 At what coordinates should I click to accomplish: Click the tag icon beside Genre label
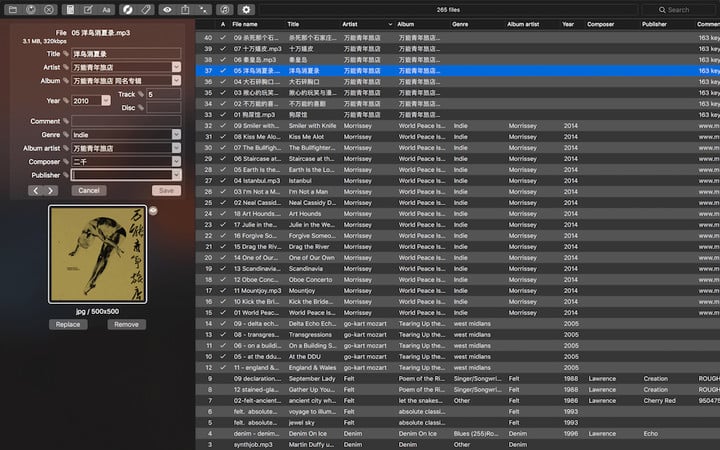point(66,135)
